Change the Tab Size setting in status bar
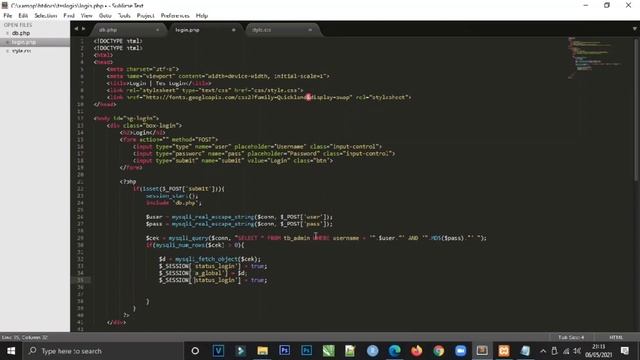Image resolution: width=640 pixels, height=360 pixels. tap(571, 338)
